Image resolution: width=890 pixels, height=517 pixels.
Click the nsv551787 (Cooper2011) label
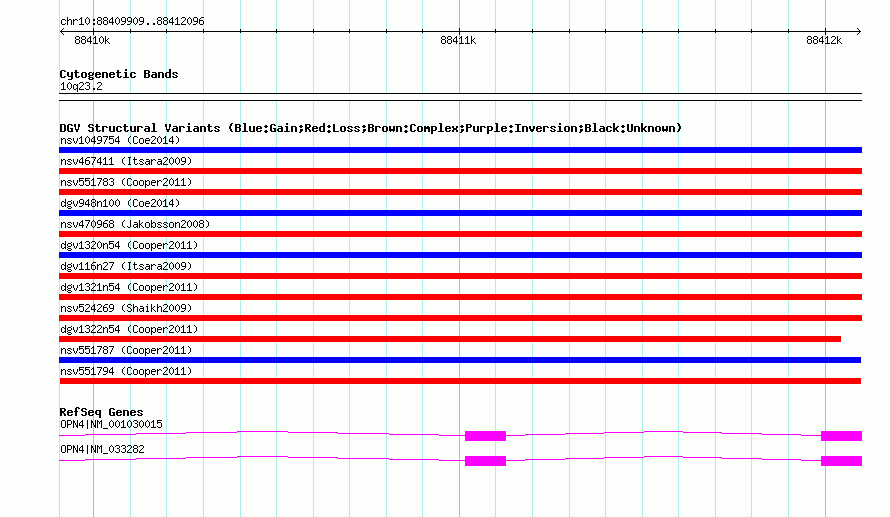pos(126,350)
